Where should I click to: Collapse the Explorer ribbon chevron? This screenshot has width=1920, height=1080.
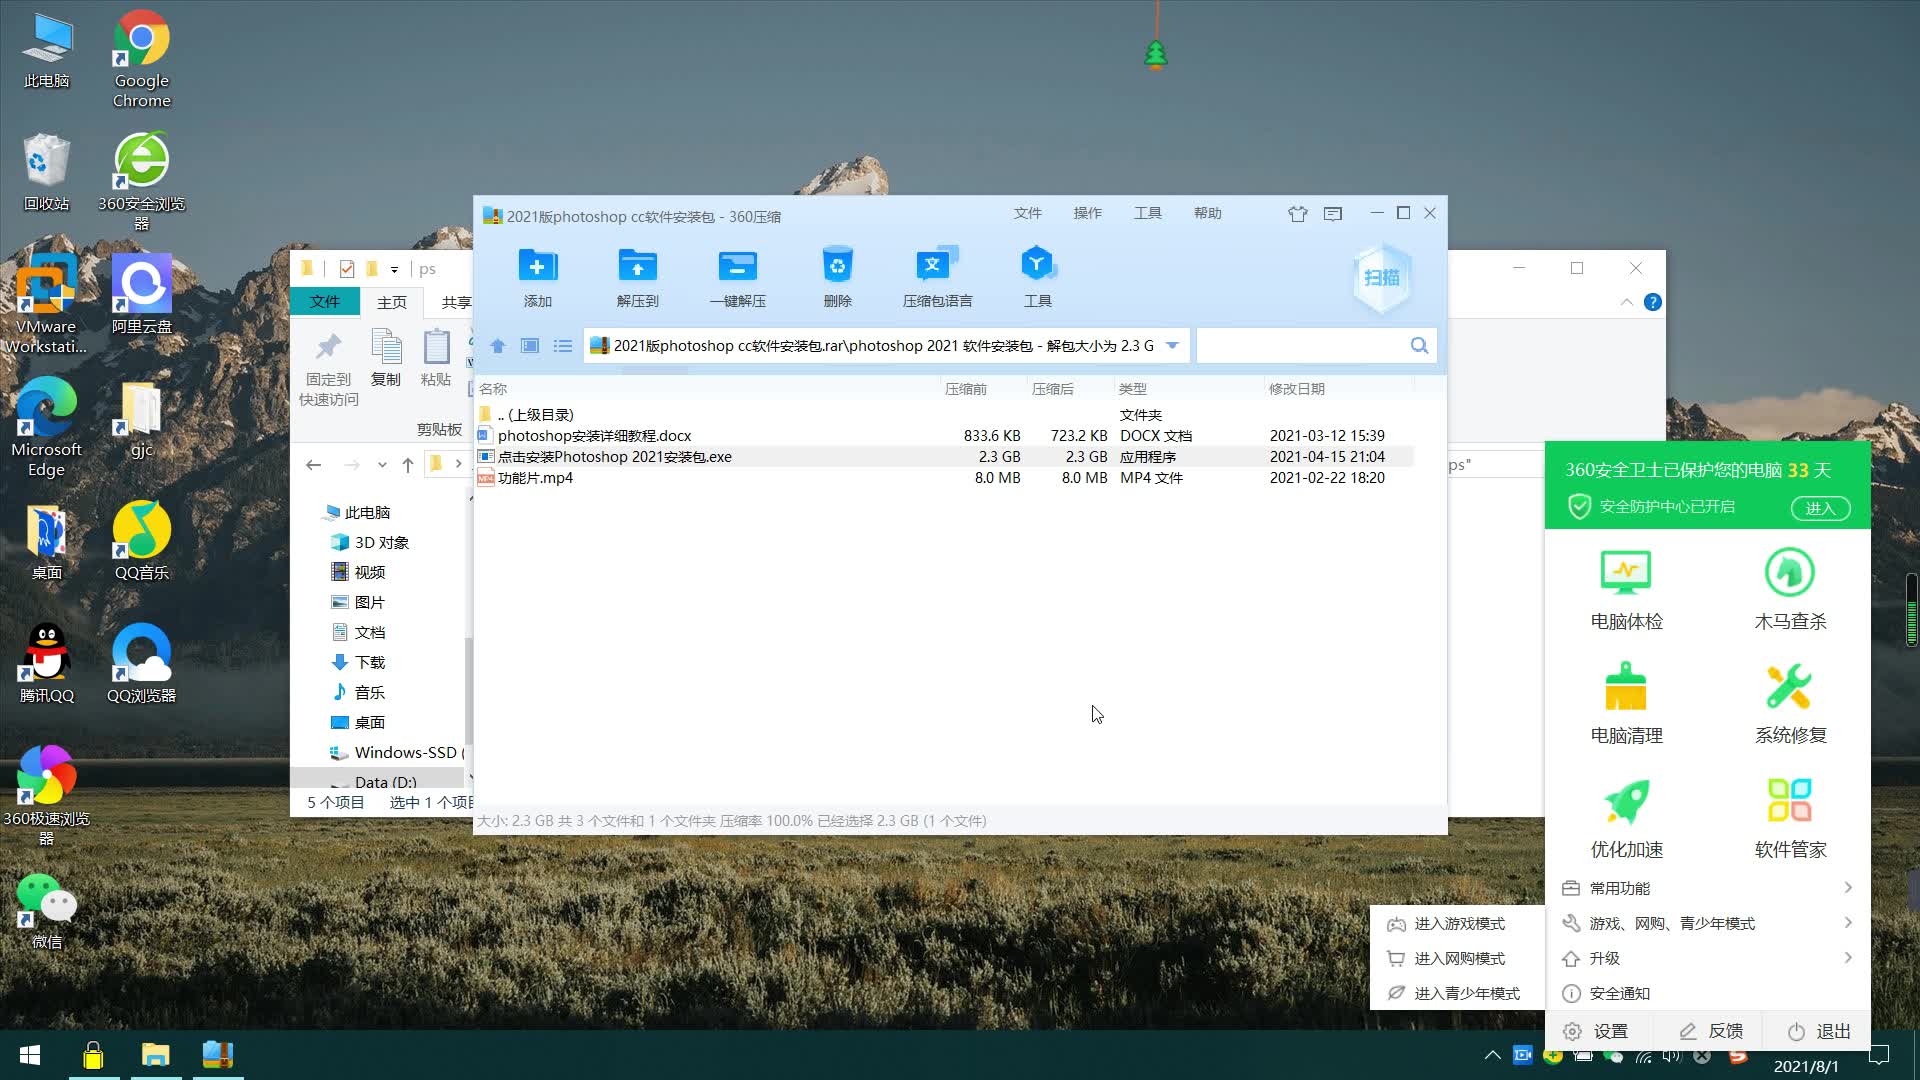[x=1627, y=302]
